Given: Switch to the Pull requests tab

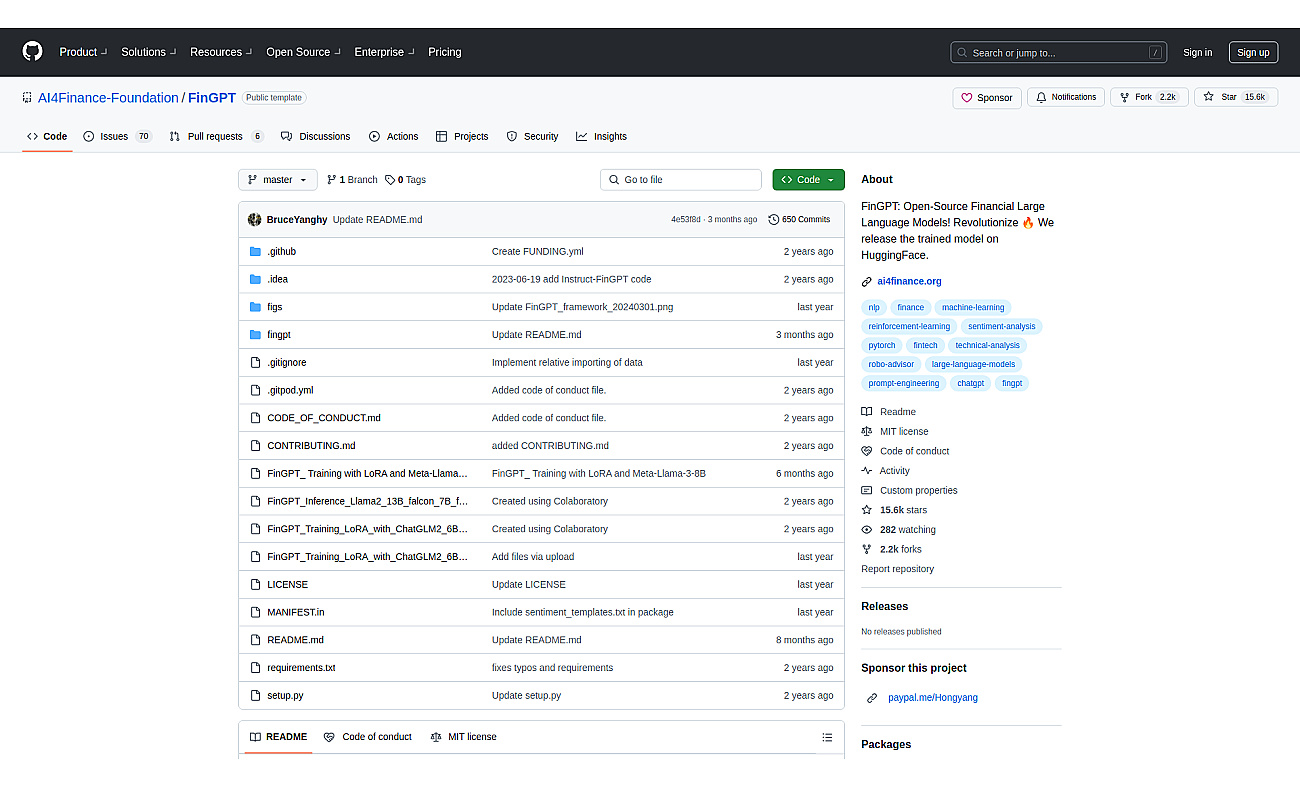Looking at the screenshot, I should pos(217,136).
